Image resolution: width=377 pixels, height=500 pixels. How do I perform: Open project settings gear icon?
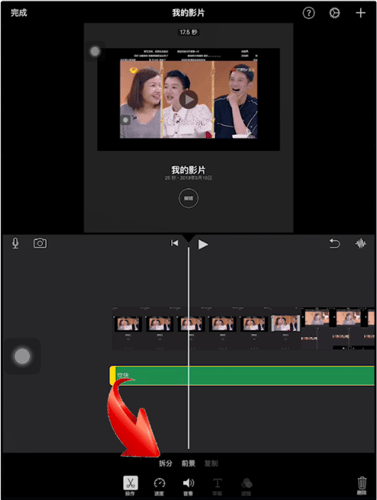pyautogui.click(x=334, y=13)
